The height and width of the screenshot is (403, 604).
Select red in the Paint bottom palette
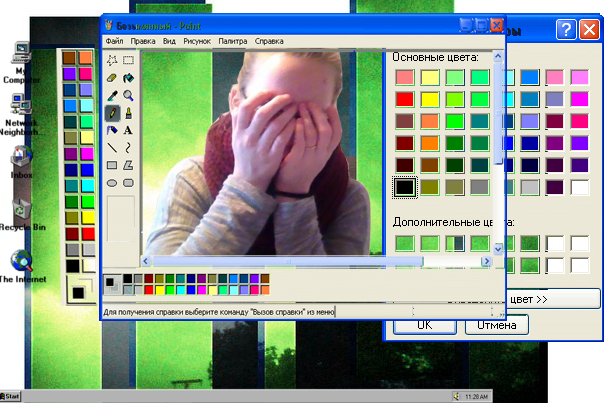tap(149, 289)
